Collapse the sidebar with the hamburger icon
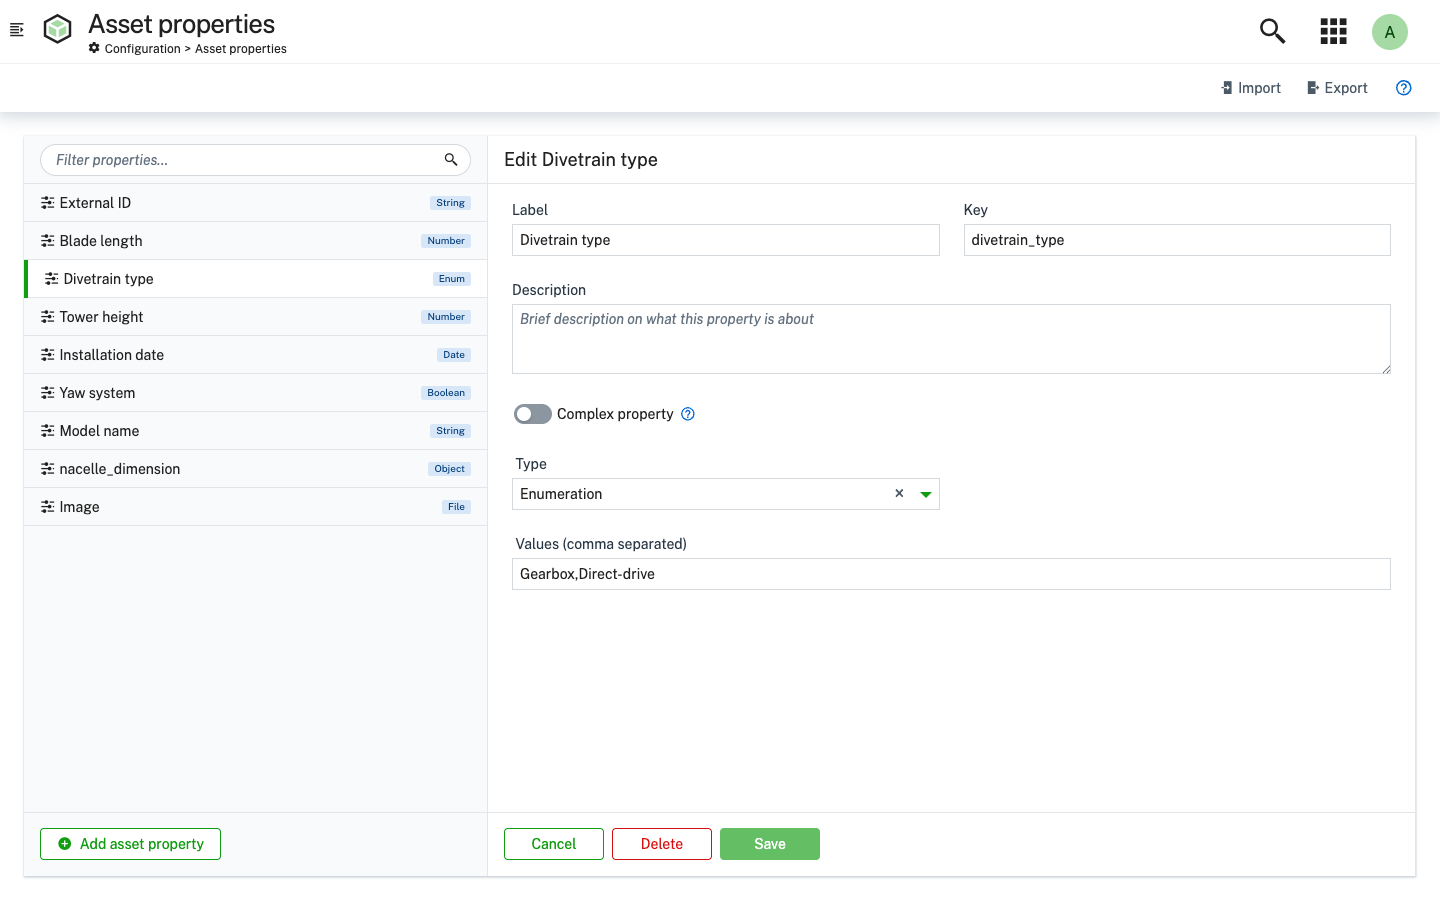Viewport: 1440px width, 900px height. (16, 30)
